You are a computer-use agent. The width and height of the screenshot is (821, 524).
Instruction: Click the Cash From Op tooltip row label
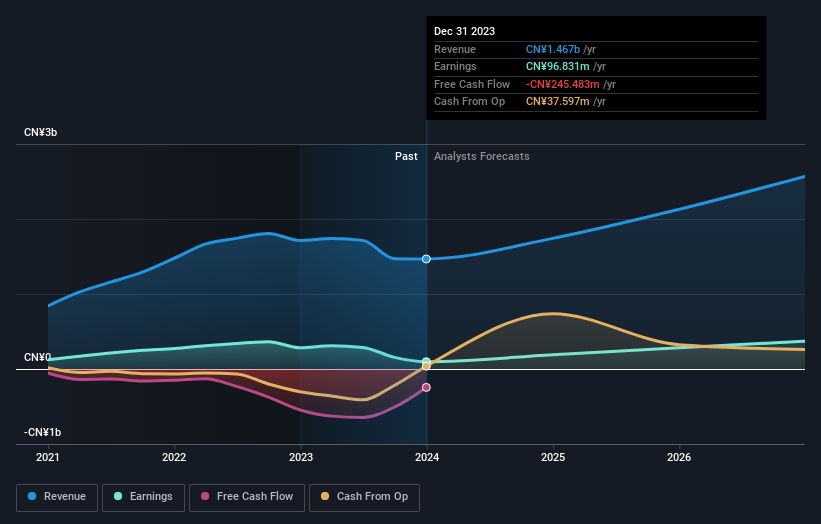point(470,102)
